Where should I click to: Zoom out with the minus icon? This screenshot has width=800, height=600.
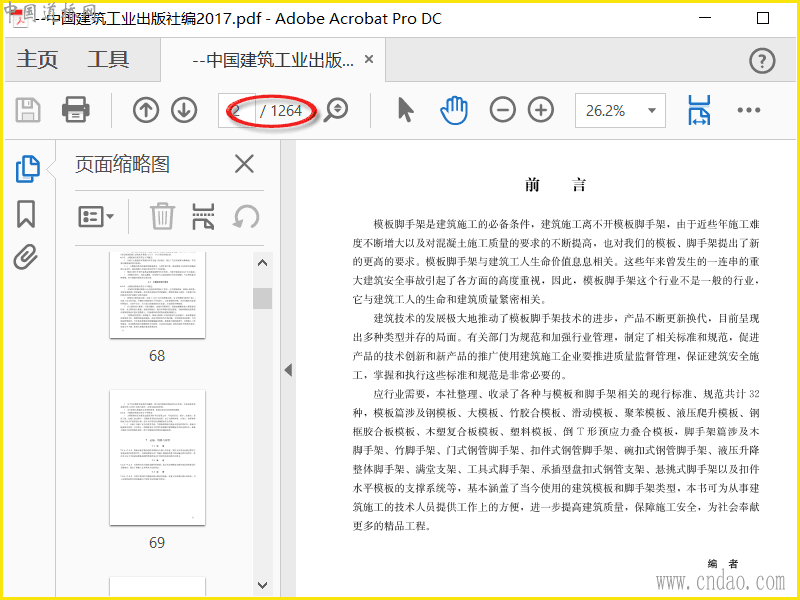click(503, 110)
